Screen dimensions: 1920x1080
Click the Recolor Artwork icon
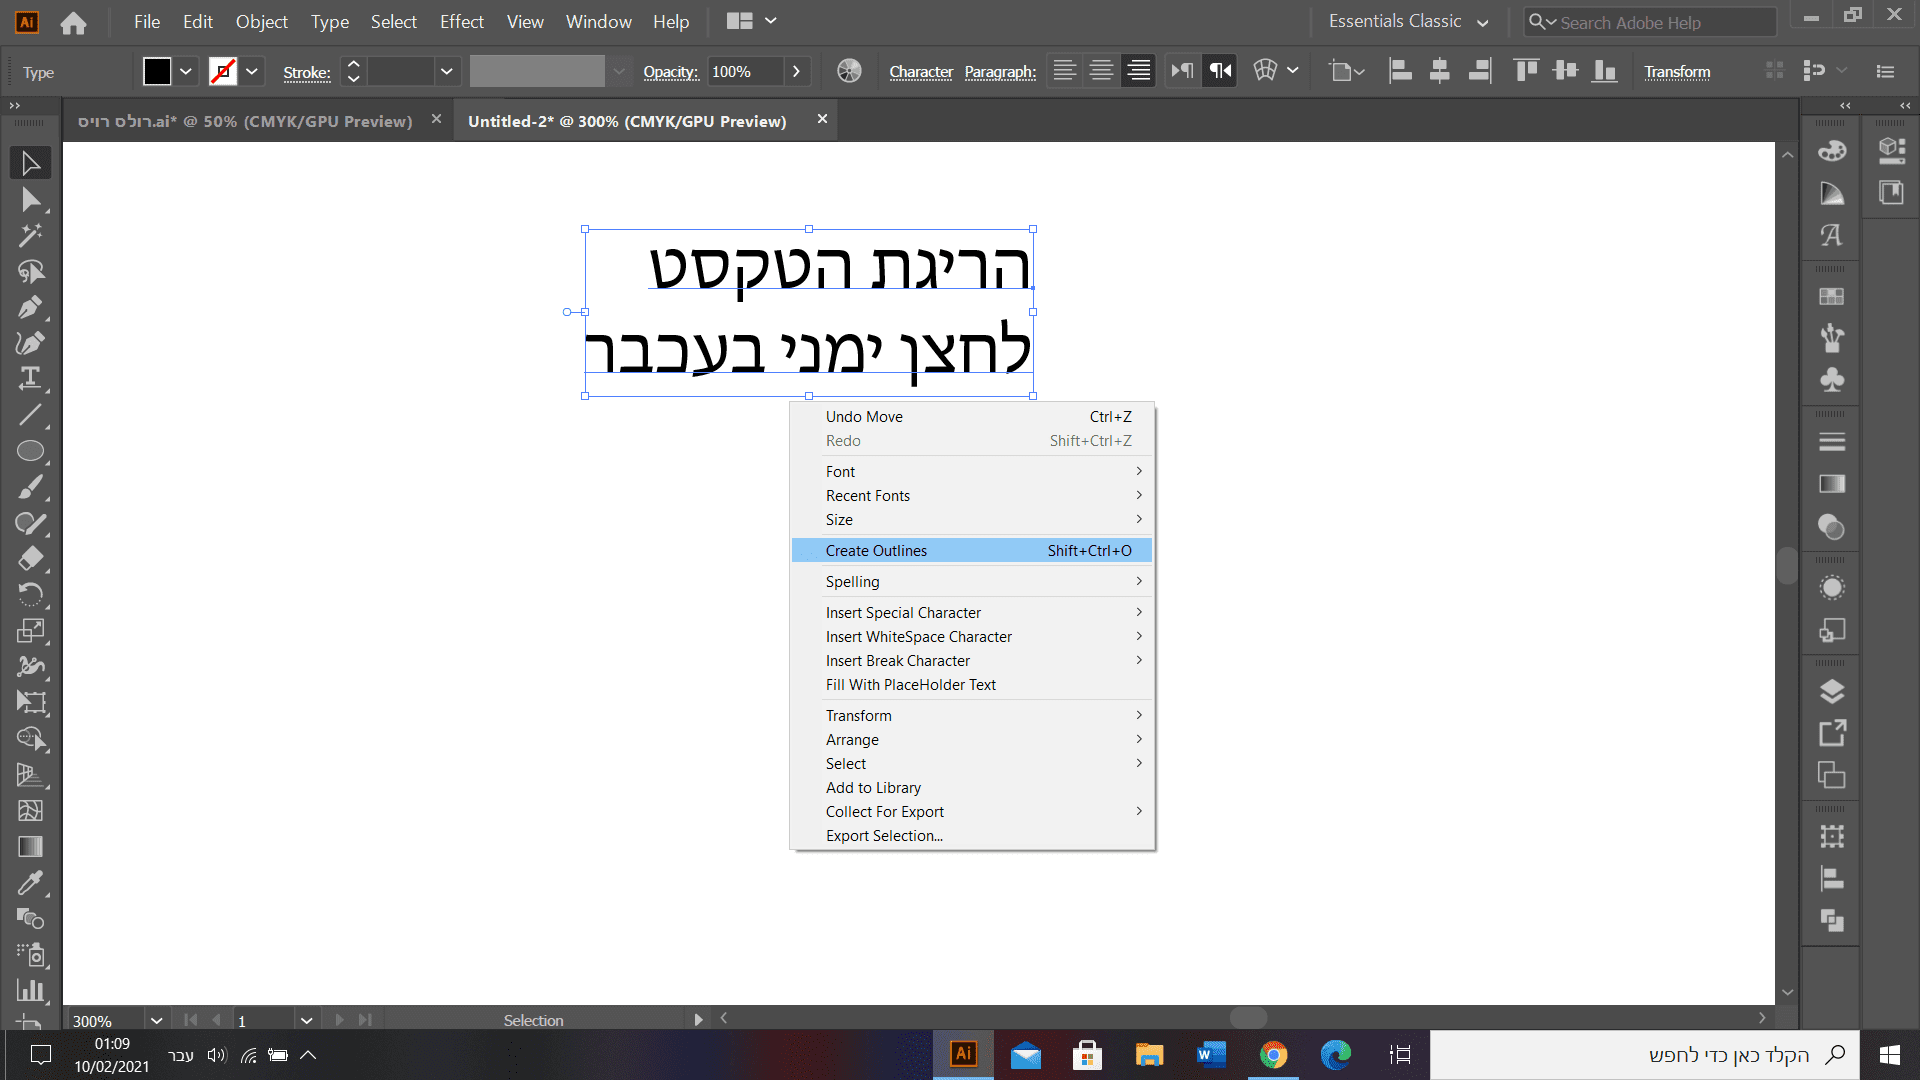[x=849, y=71]
